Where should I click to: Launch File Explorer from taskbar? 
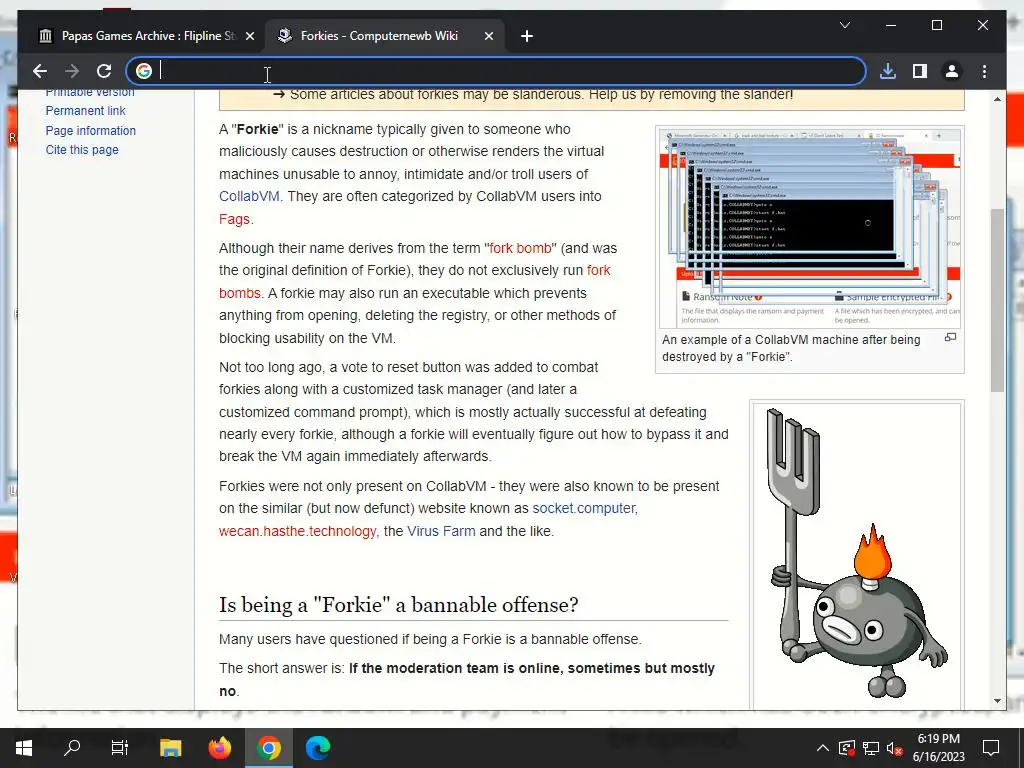coord(170,748)
